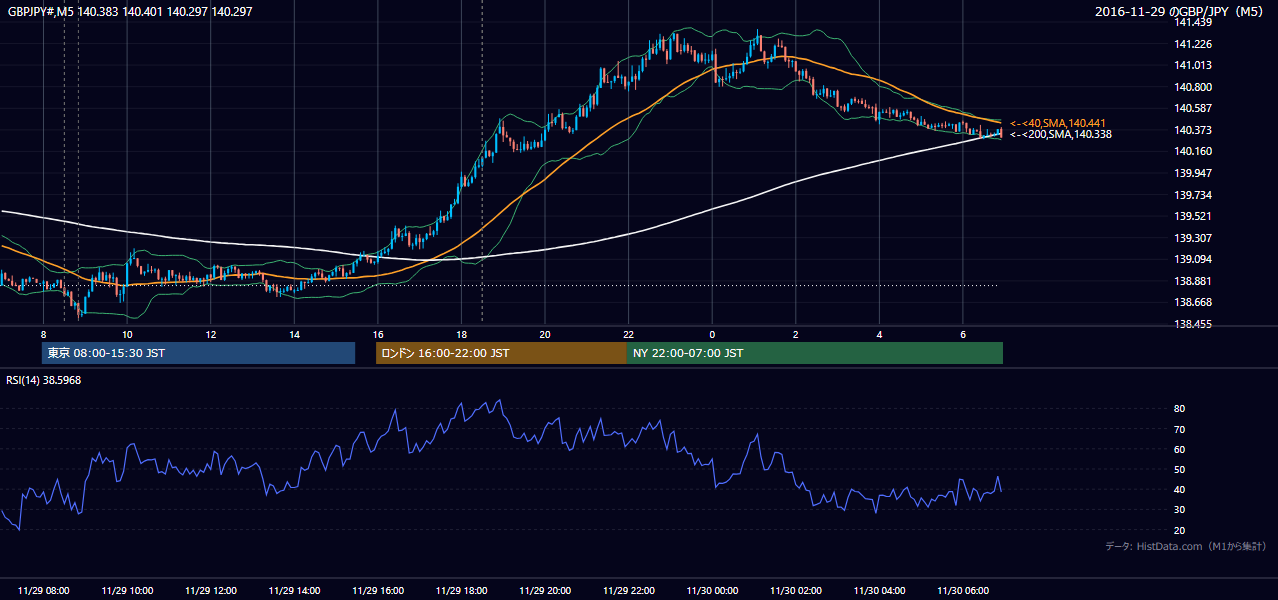This screenshot has height=600, width=1278.
Task: Click RSI axis level 20
Action: 1179,530
